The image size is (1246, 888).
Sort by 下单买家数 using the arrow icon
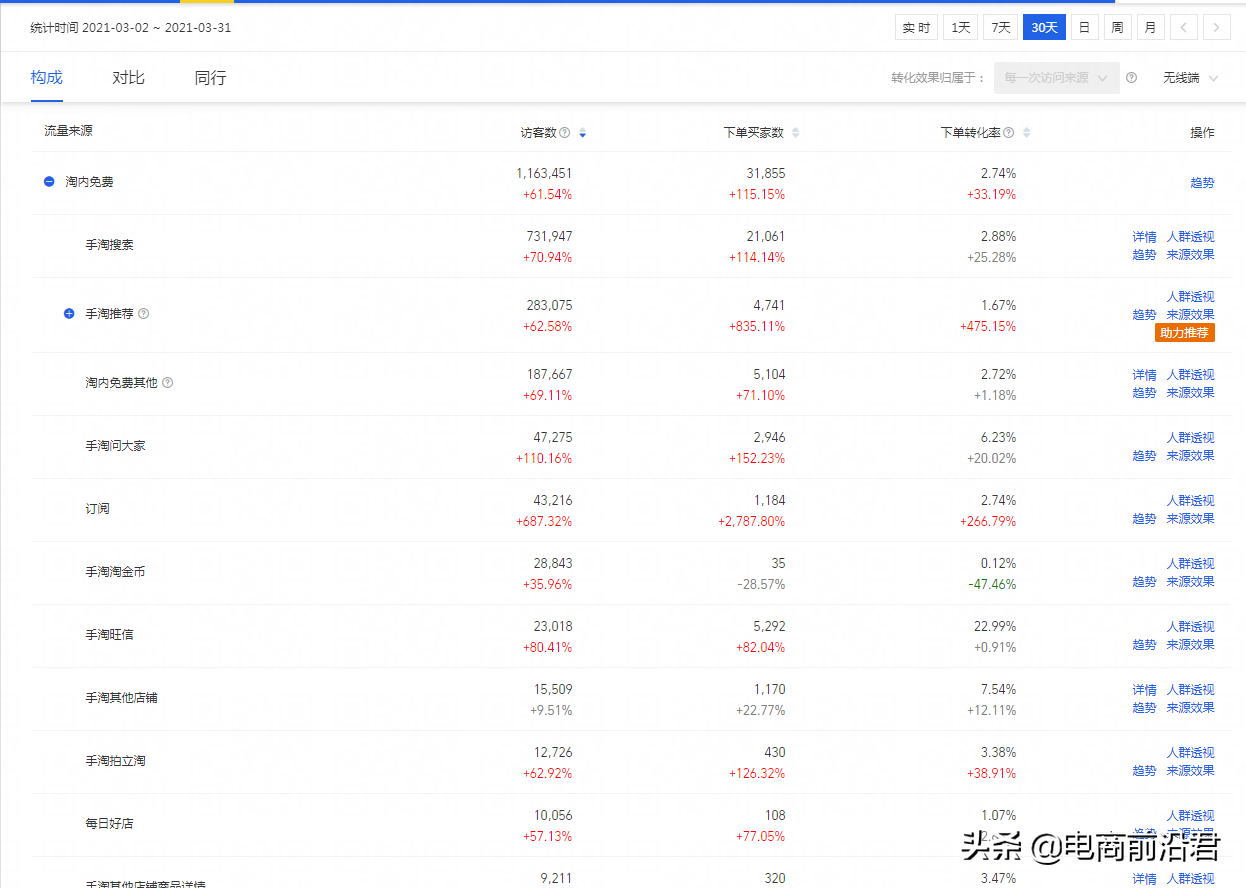(x=795, y=133)
